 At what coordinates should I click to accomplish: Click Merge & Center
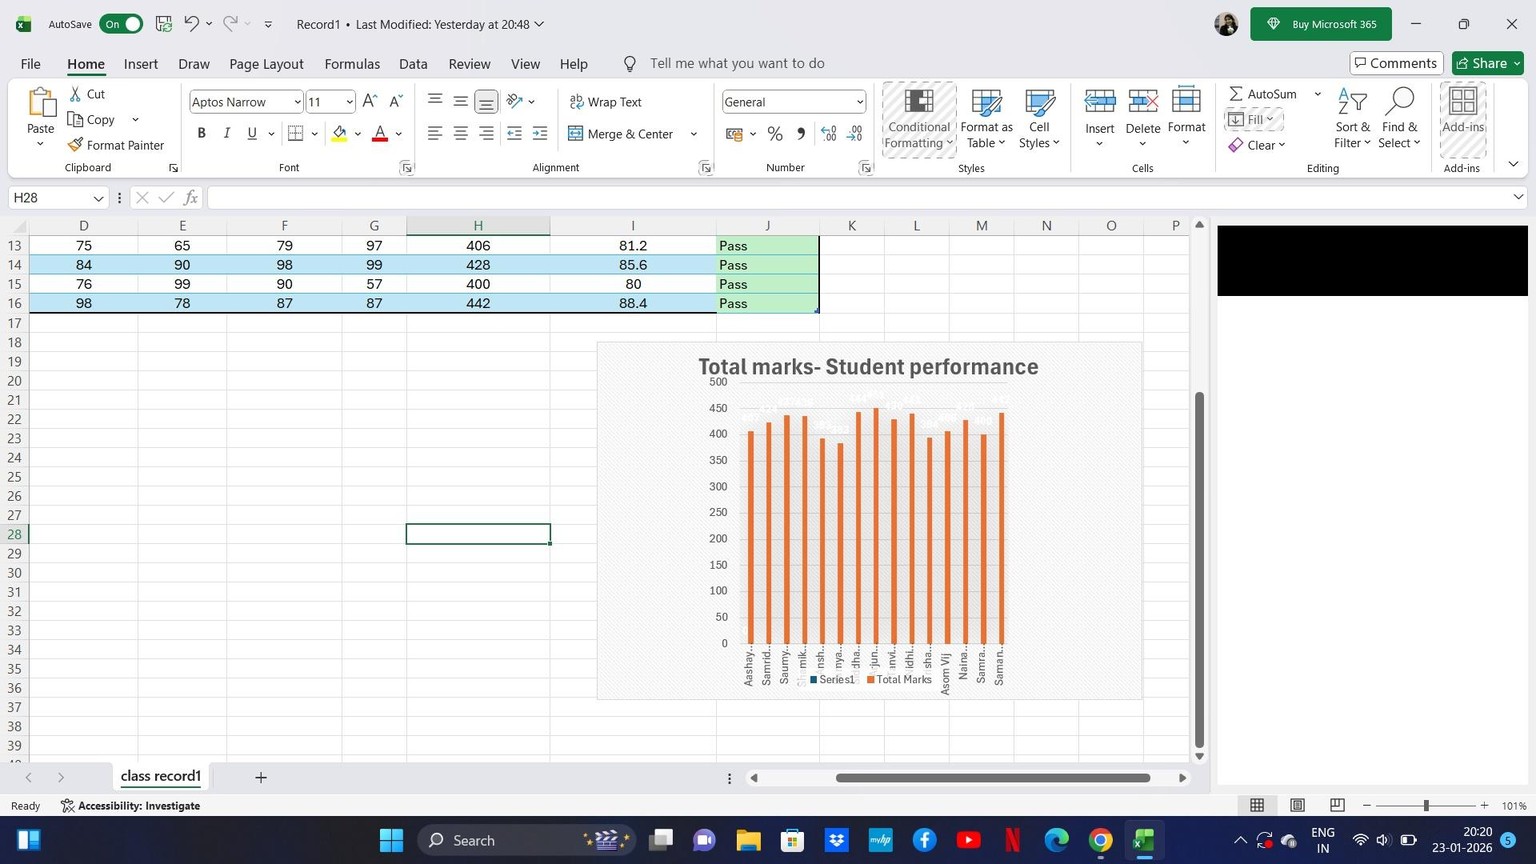click(x=621, y=134)
